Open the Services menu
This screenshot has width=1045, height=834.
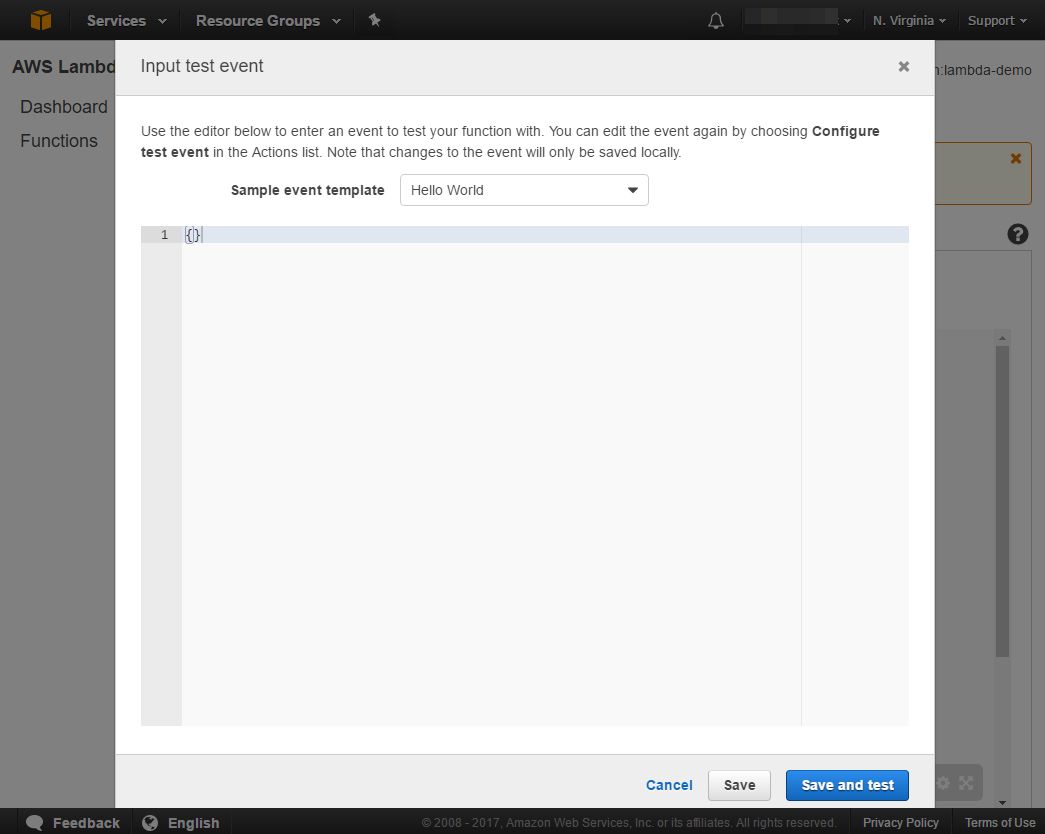[127, 21]
